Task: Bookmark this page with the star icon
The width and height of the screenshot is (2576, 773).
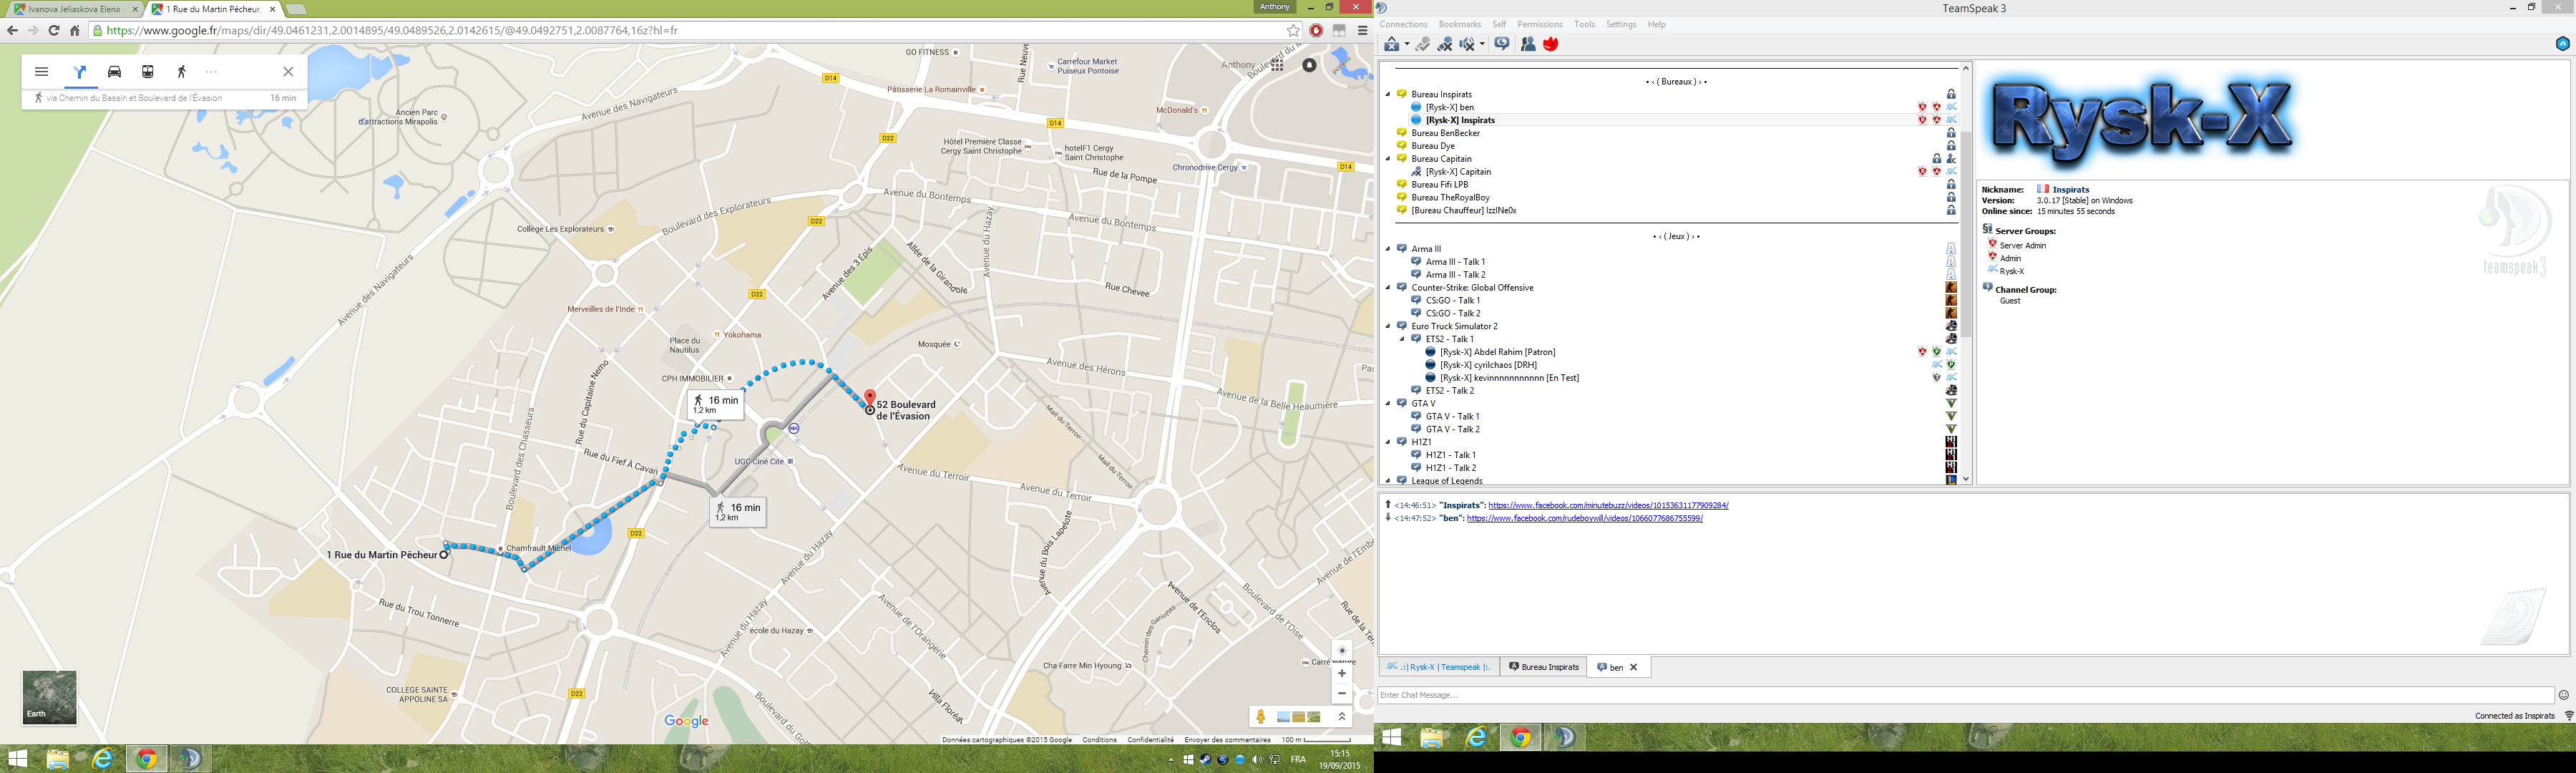Action: (x=1293, y=30)
